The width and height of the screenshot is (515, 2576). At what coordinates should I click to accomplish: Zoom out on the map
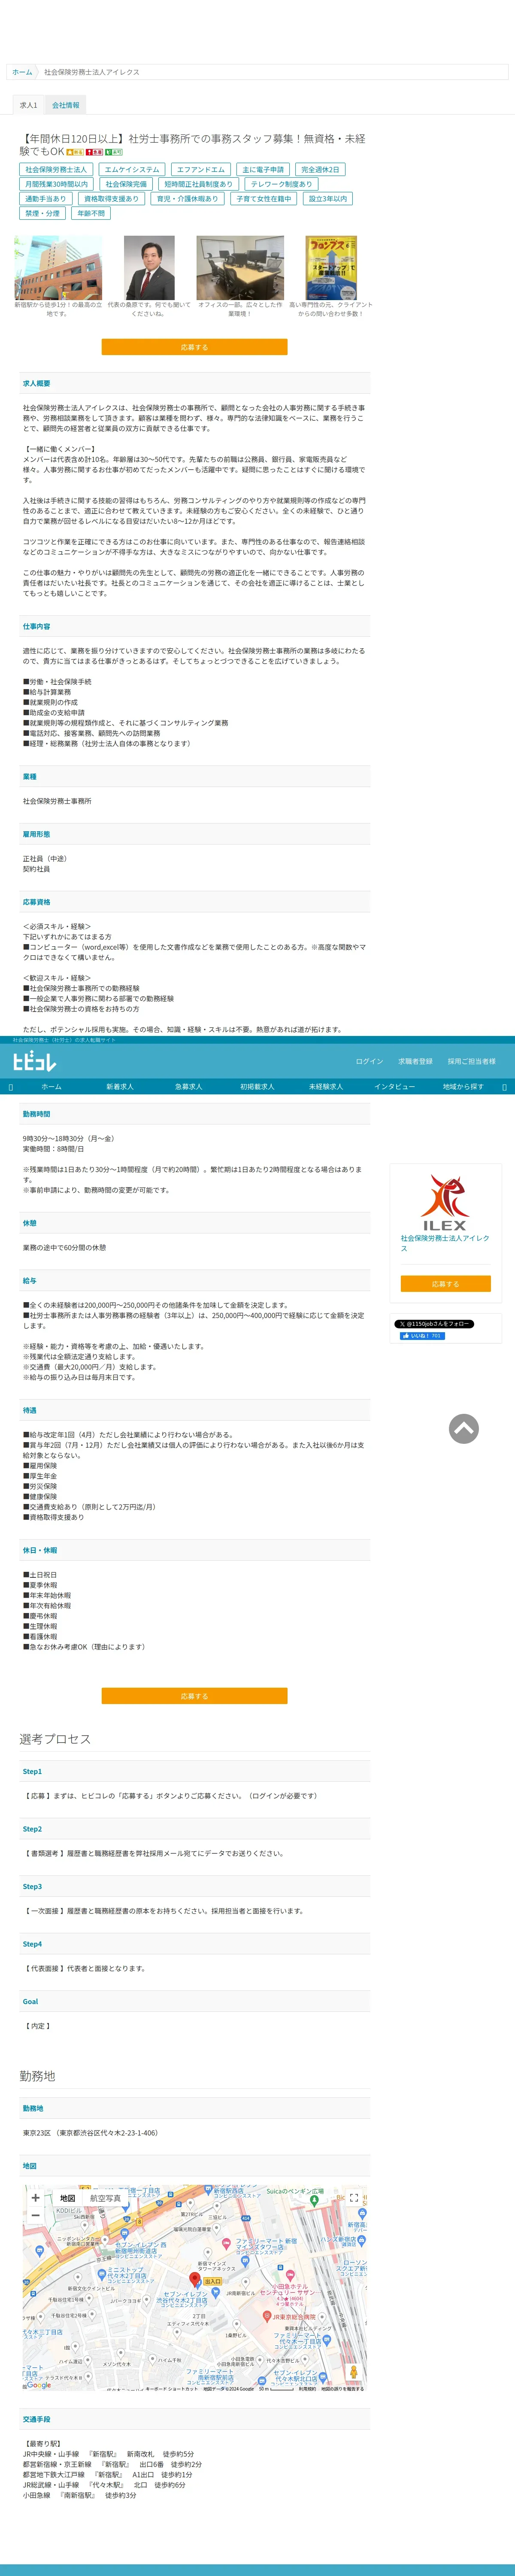35,2215
